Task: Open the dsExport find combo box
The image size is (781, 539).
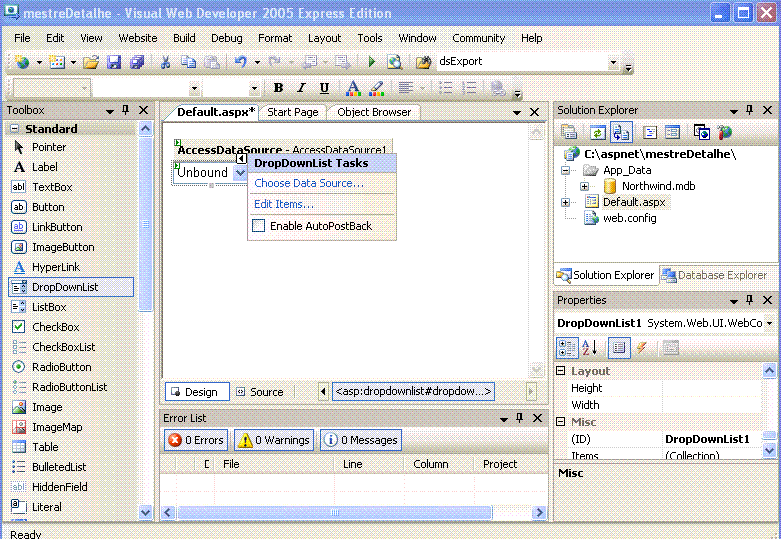Action: tap(614, 62)
